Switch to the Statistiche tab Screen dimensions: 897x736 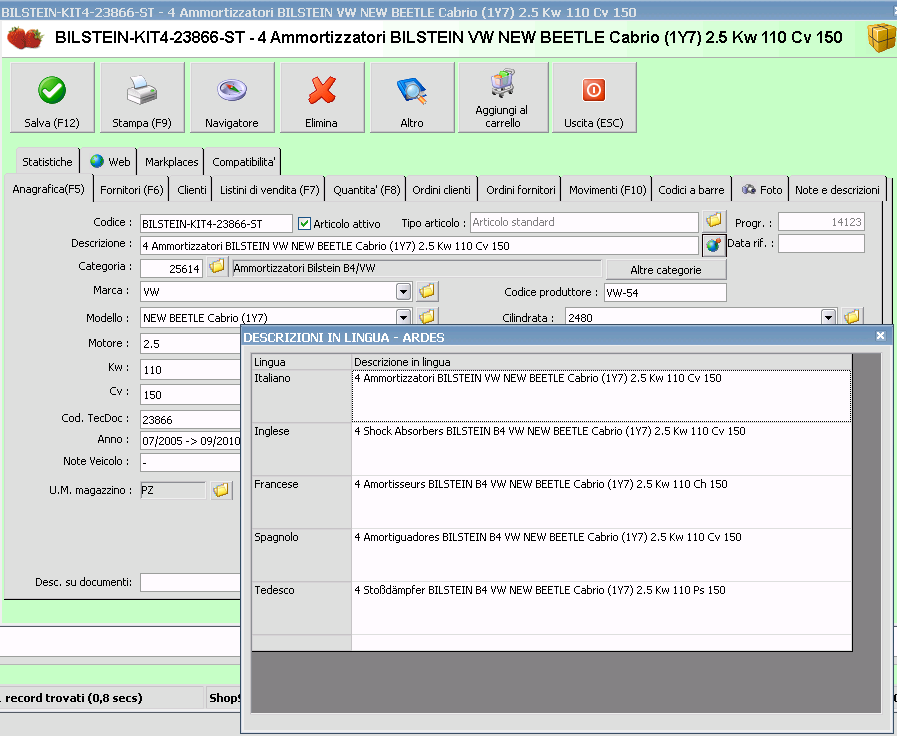pos(47,162)
